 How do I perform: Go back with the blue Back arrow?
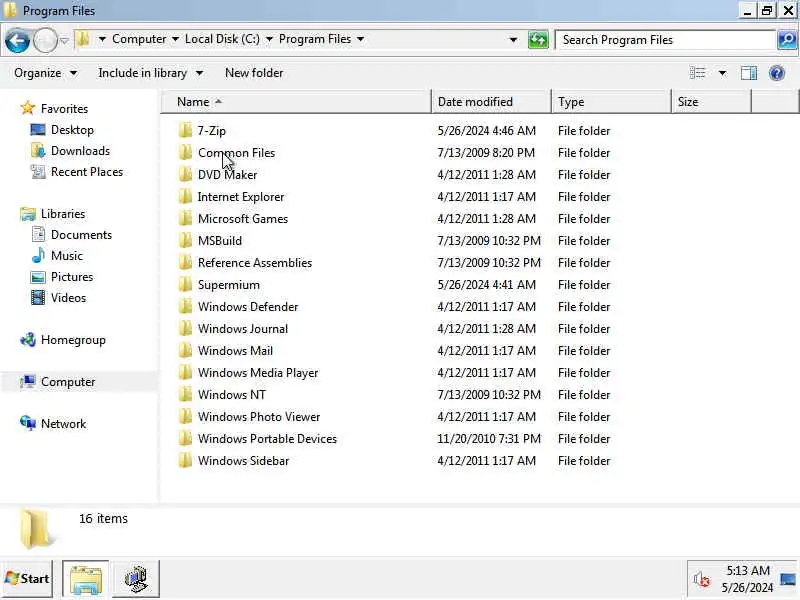(17, 40)
